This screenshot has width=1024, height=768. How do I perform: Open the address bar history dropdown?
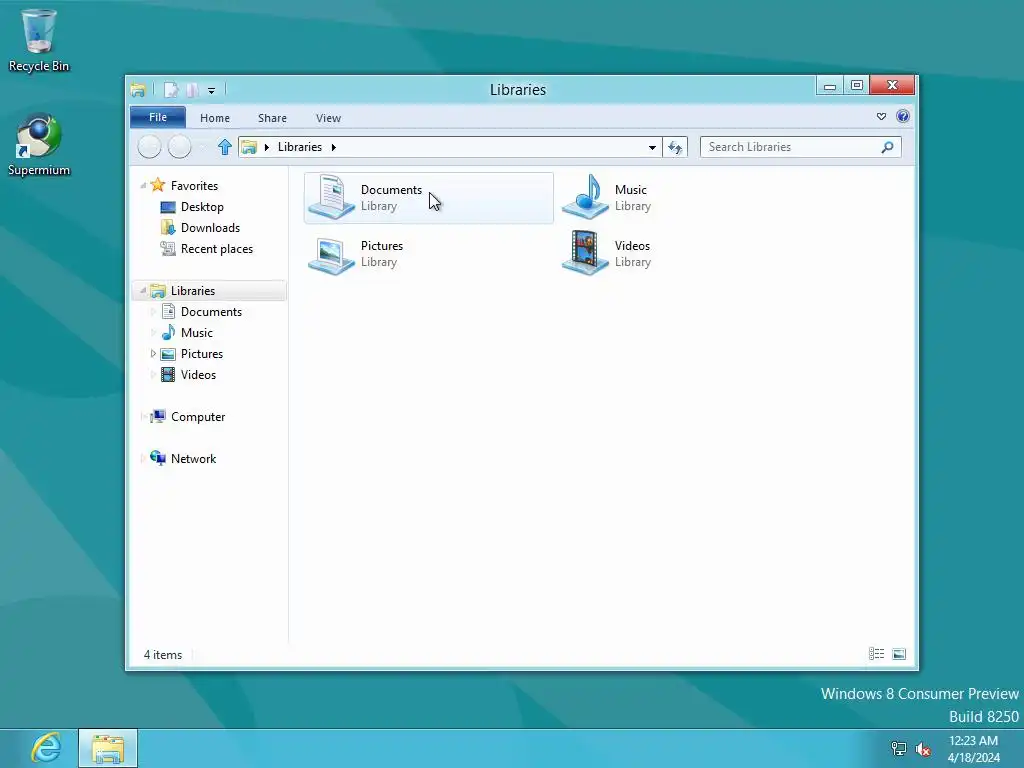652,148
